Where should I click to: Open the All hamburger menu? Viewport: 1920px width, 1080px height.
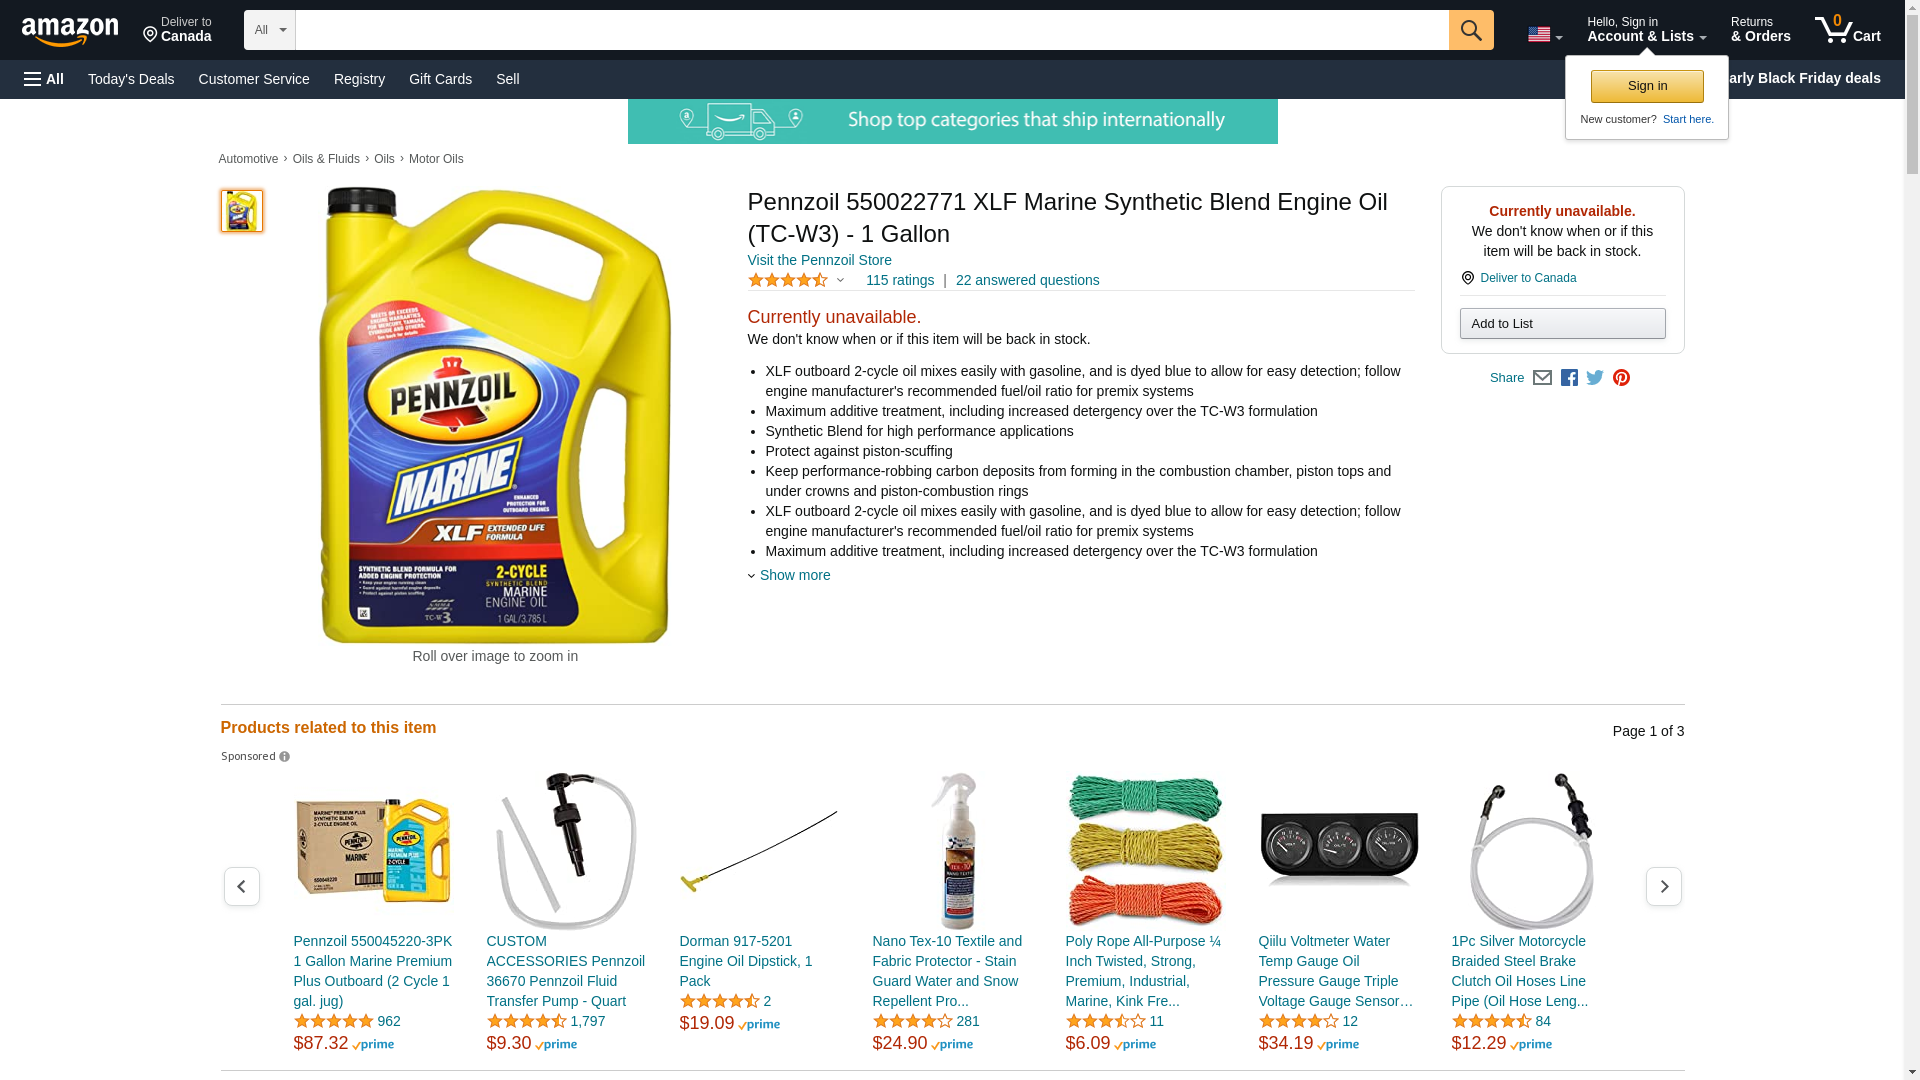click(44, 79)
